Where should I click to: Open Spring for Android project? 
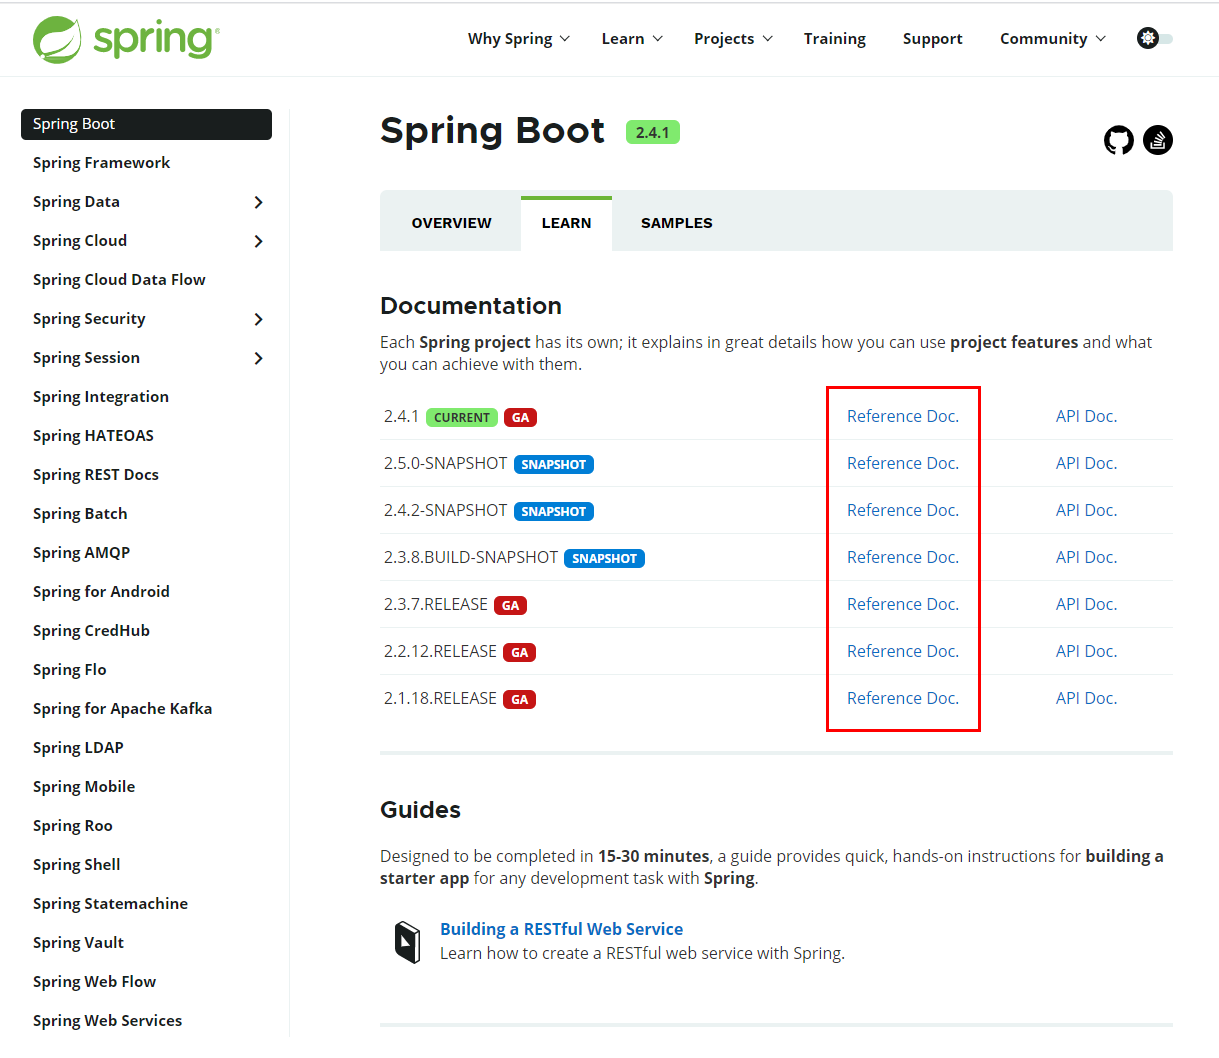point(101,592)
